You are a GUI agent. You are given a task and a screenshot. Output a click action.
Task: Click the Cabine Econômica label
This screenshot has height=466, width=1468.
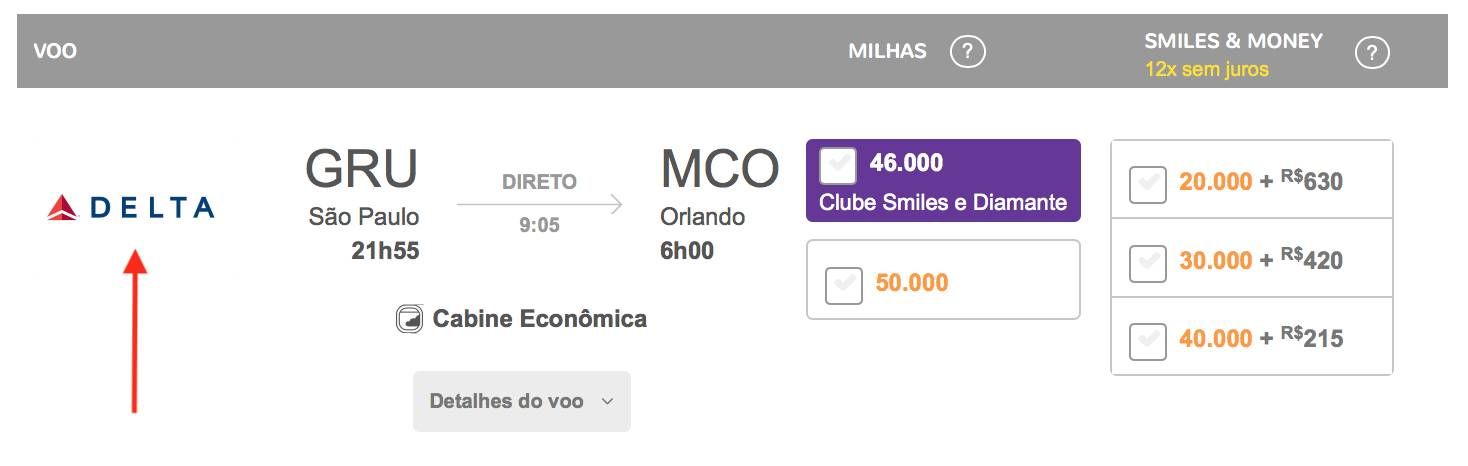pyautogui.click(x=540, y=319)
